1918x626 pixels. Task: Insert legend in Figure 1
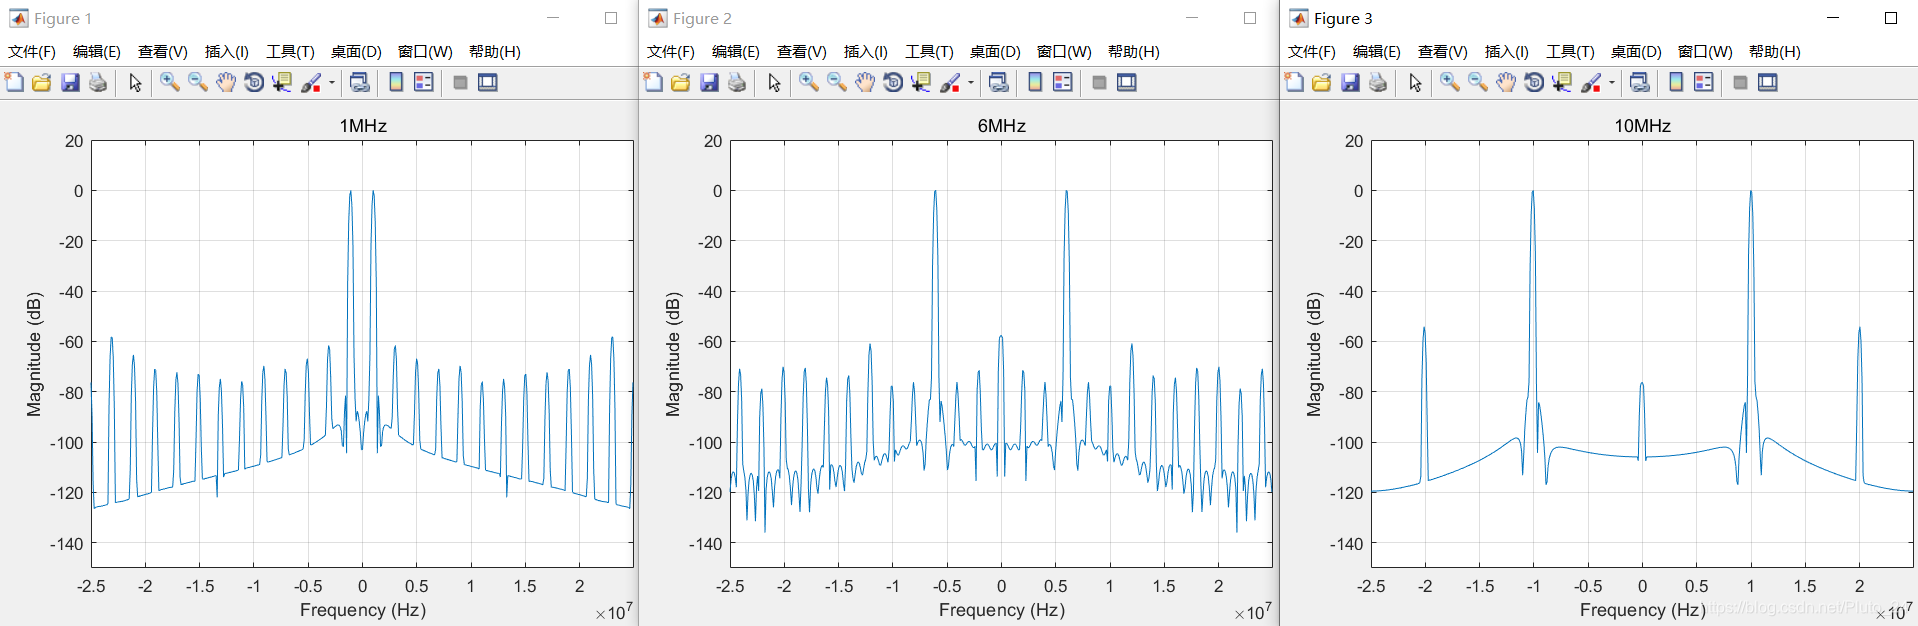[424, 82]
